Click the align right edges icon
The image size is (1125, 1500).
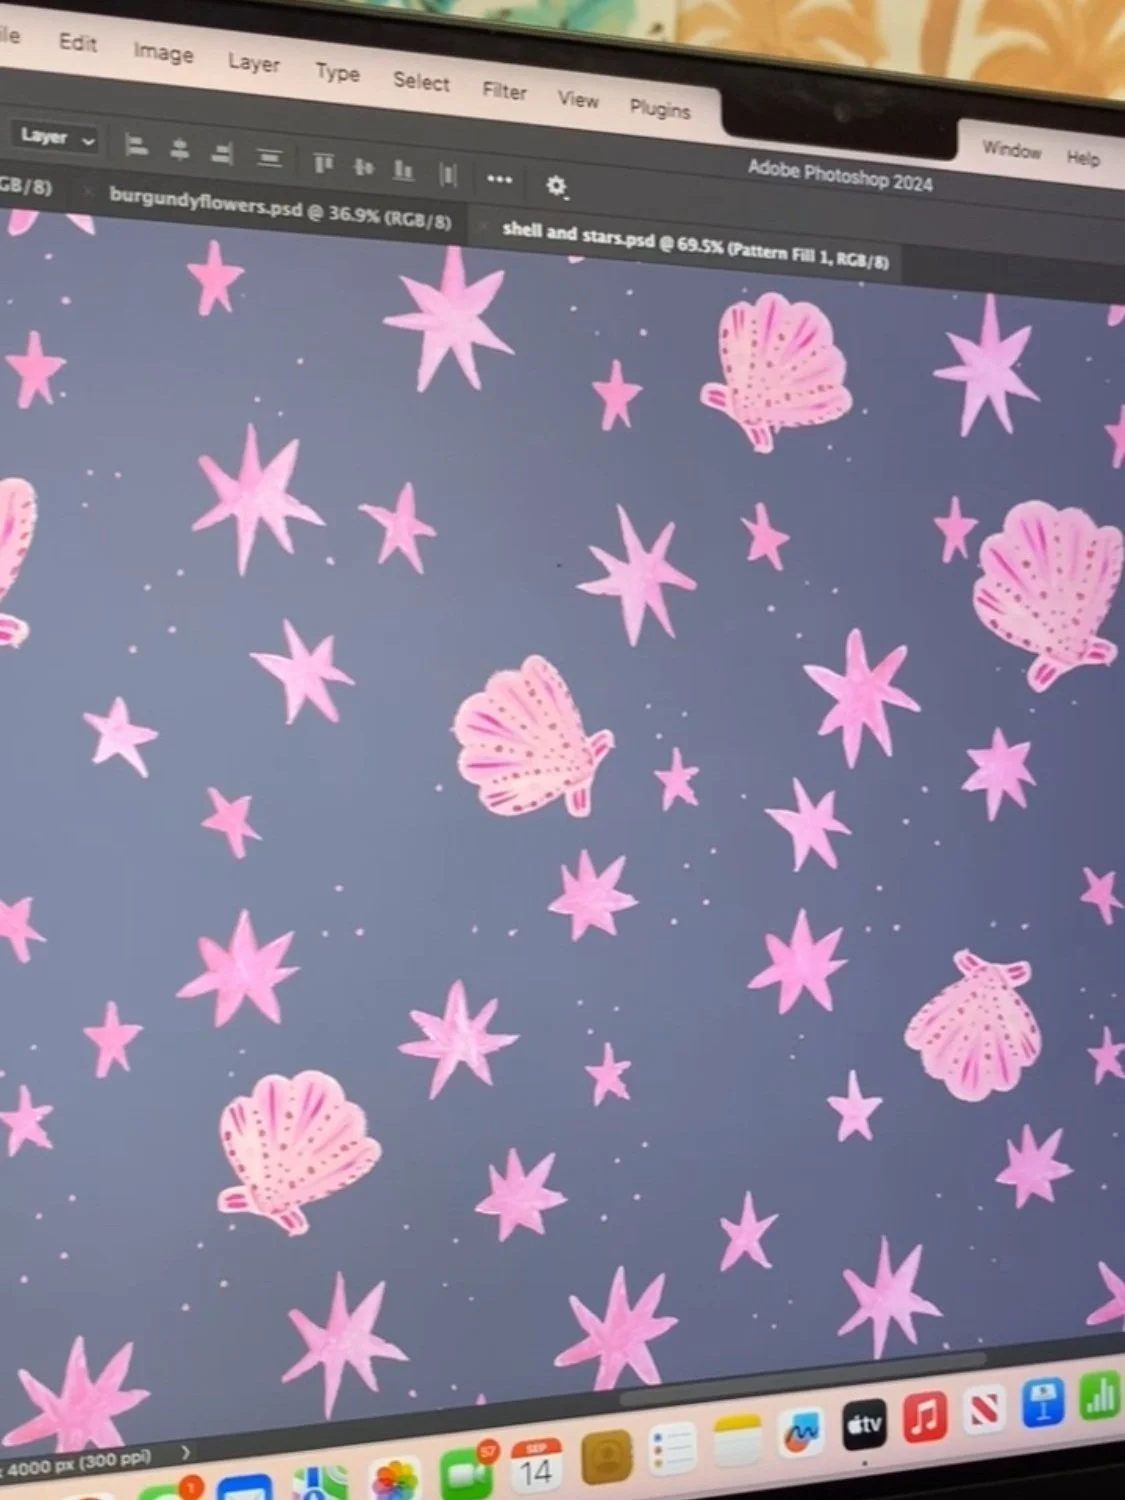coord(223,154)
